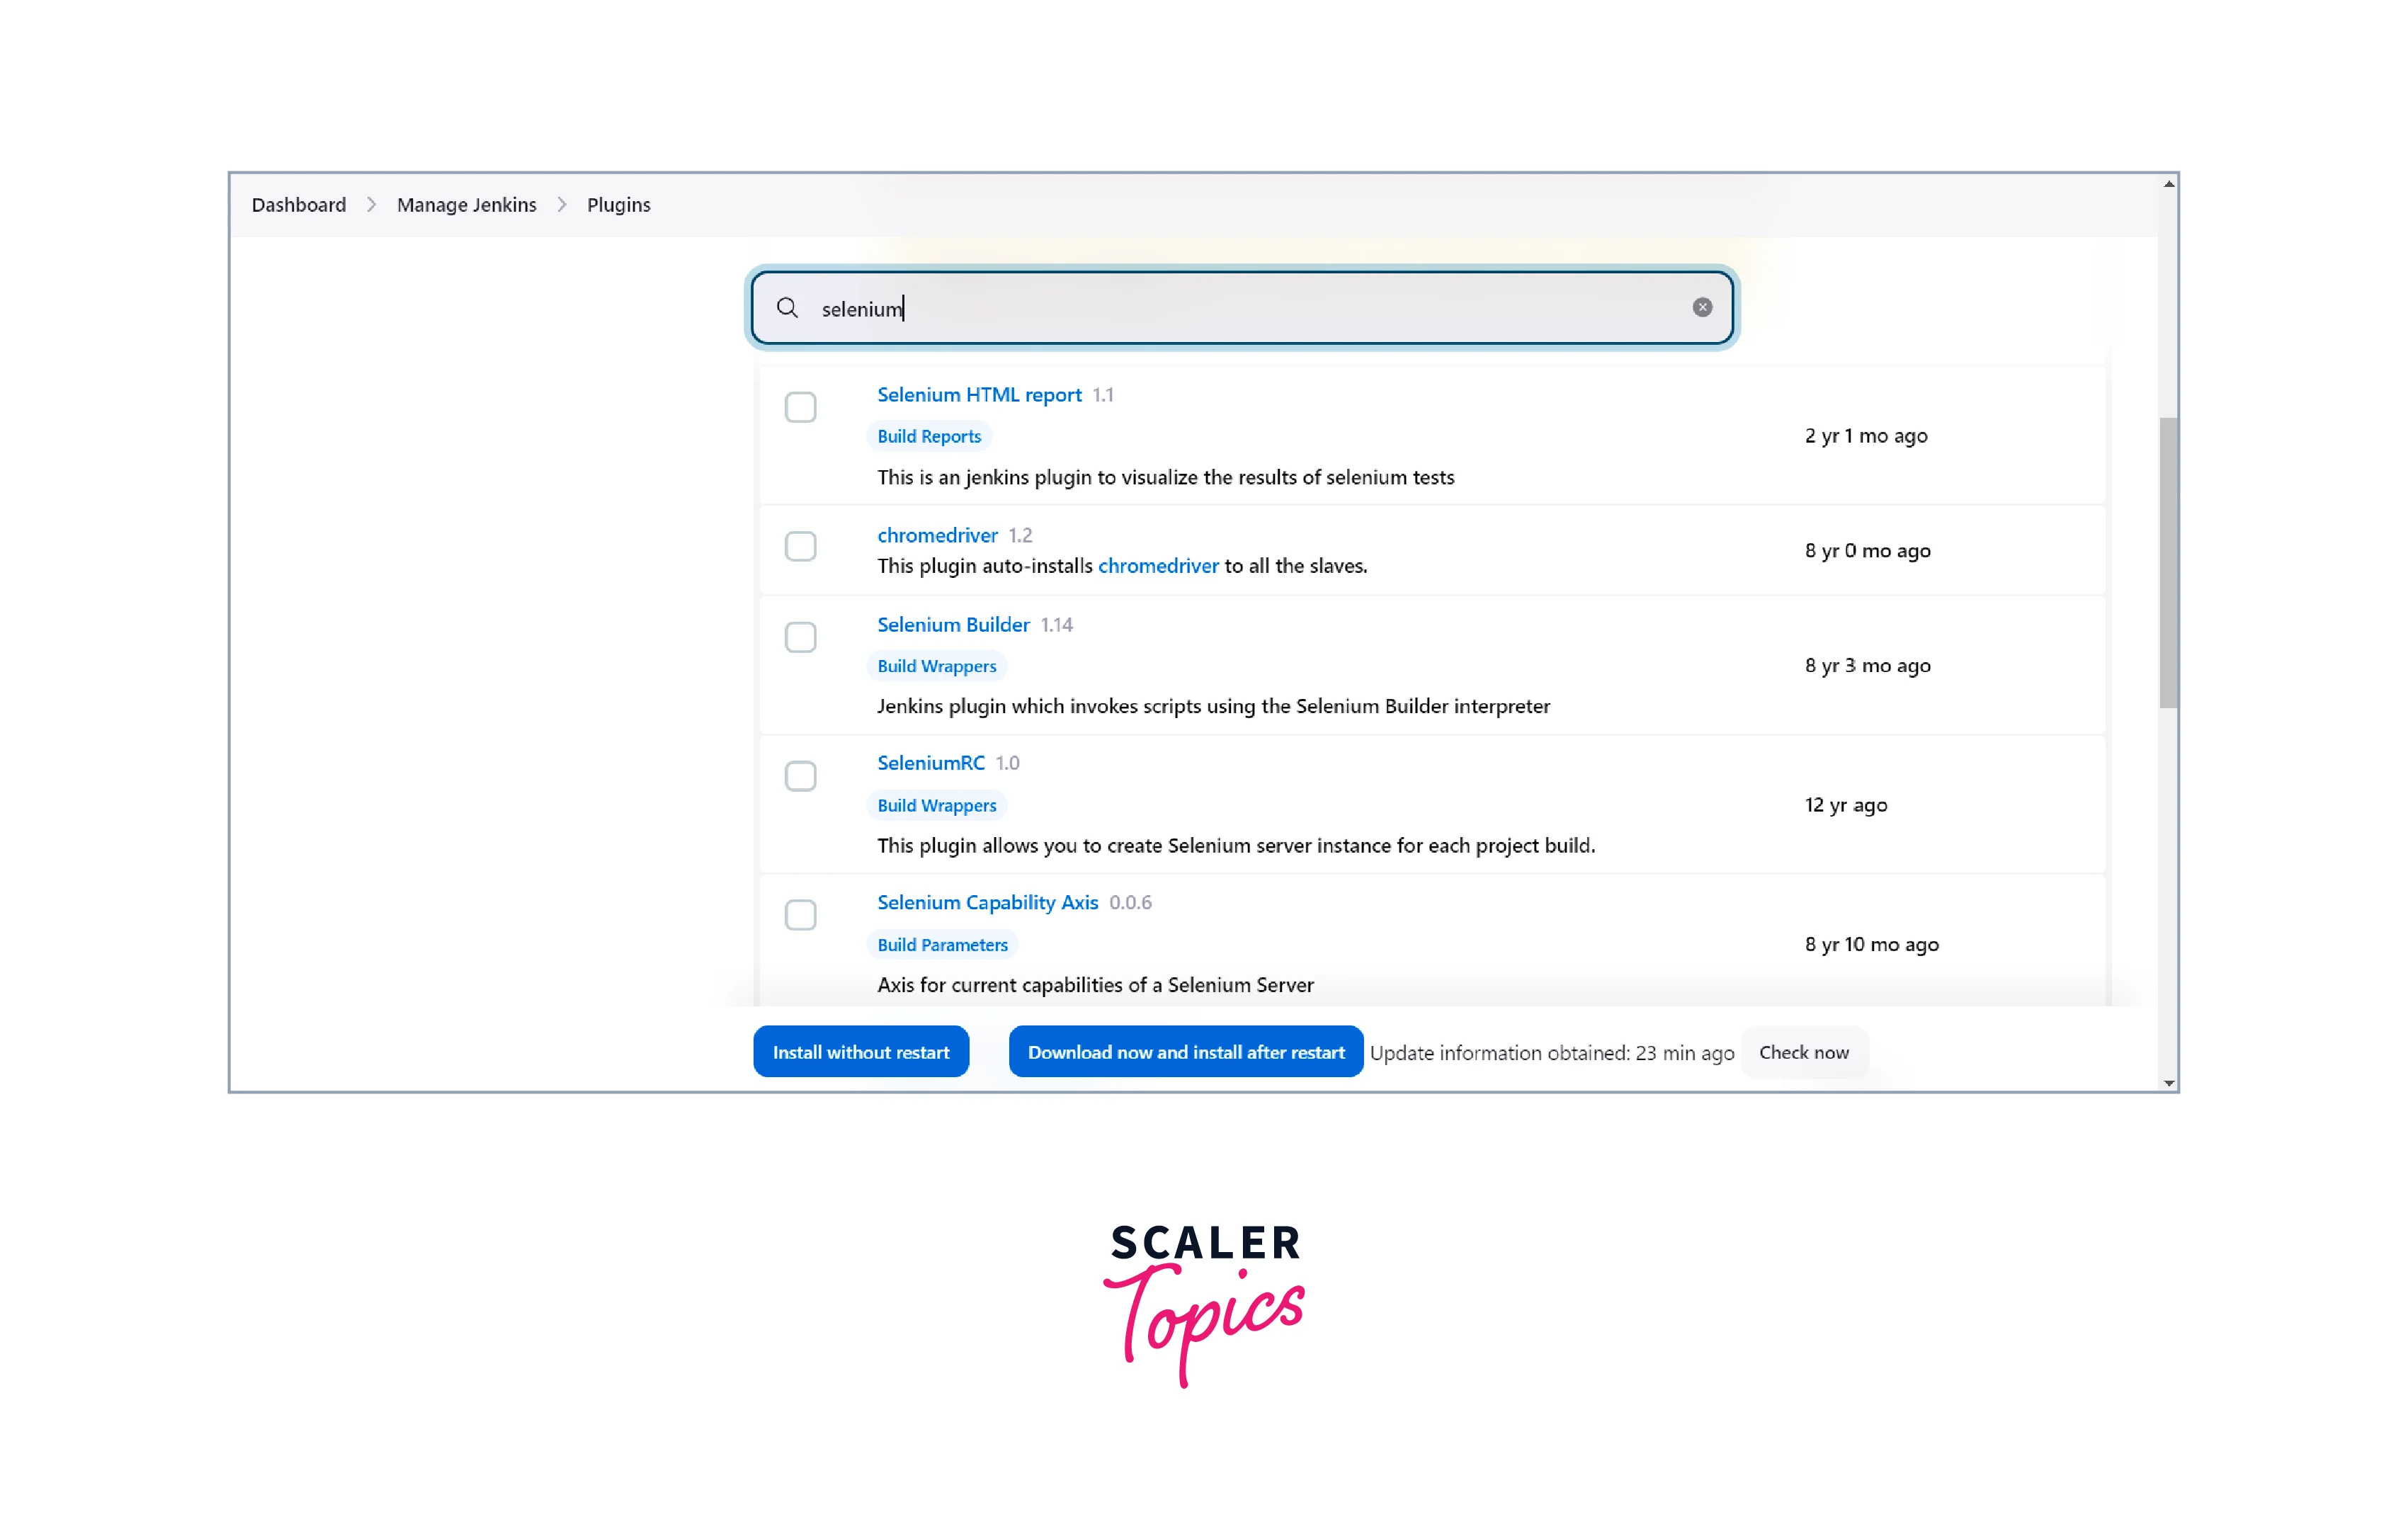Click the Build Reports category tag
Screen dimensions: 2408x1524
click(x=929, y=436)
